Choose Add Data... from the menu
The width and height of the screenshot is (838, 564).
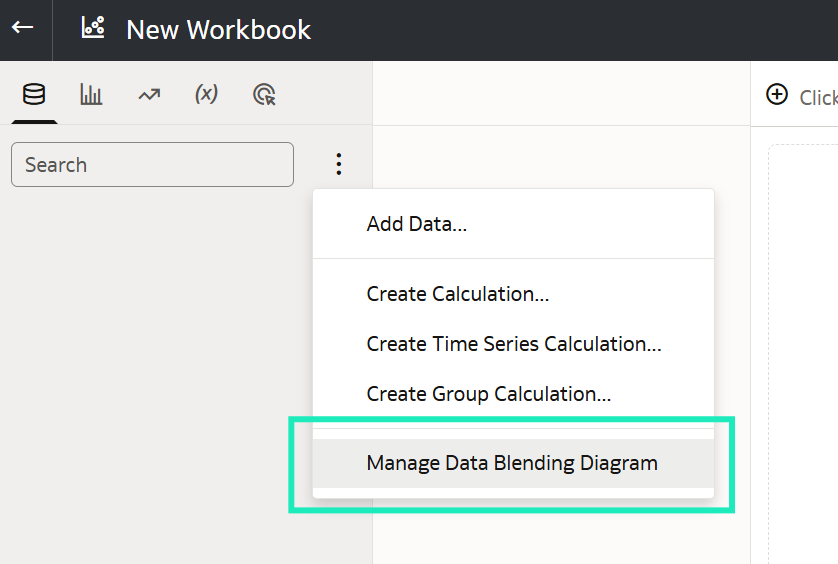point(513,224)
